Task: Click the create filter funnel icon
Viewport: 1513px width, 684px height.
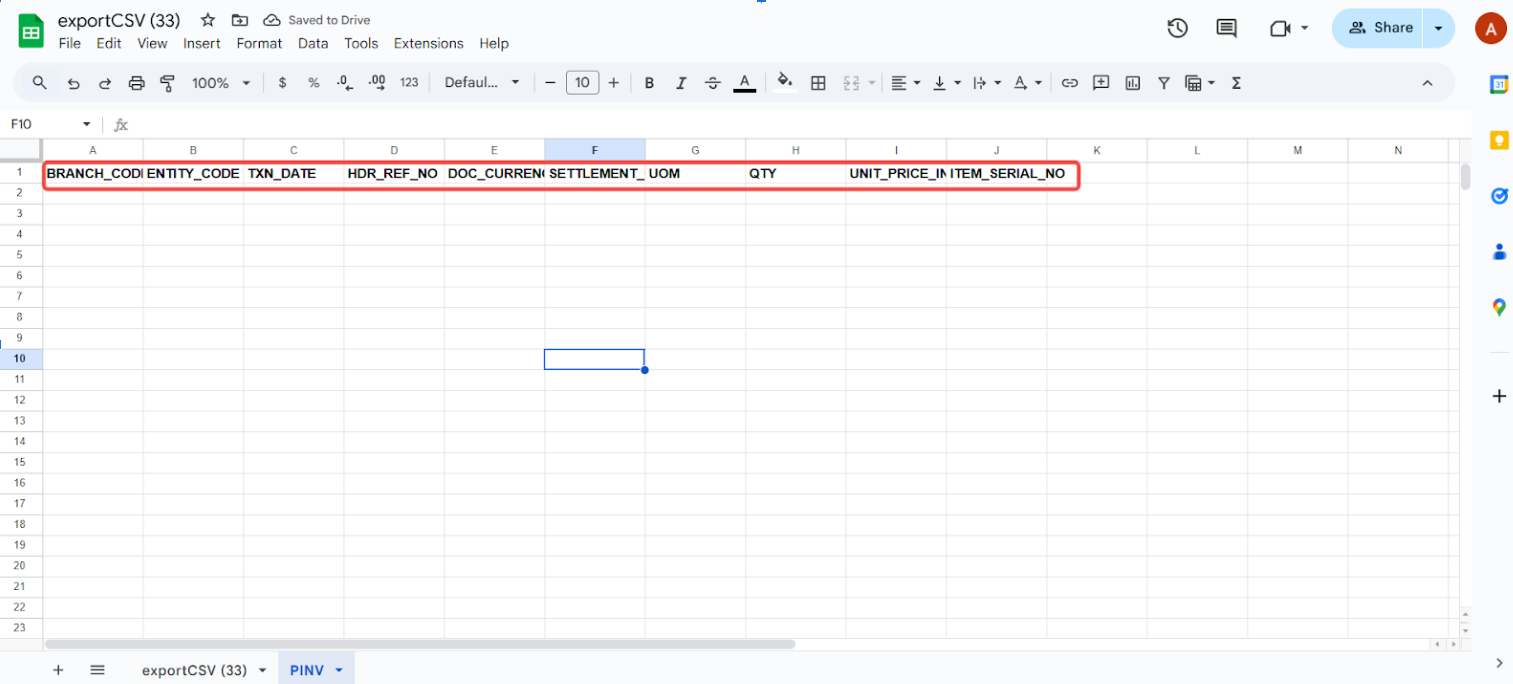Action: [1163, 83]
